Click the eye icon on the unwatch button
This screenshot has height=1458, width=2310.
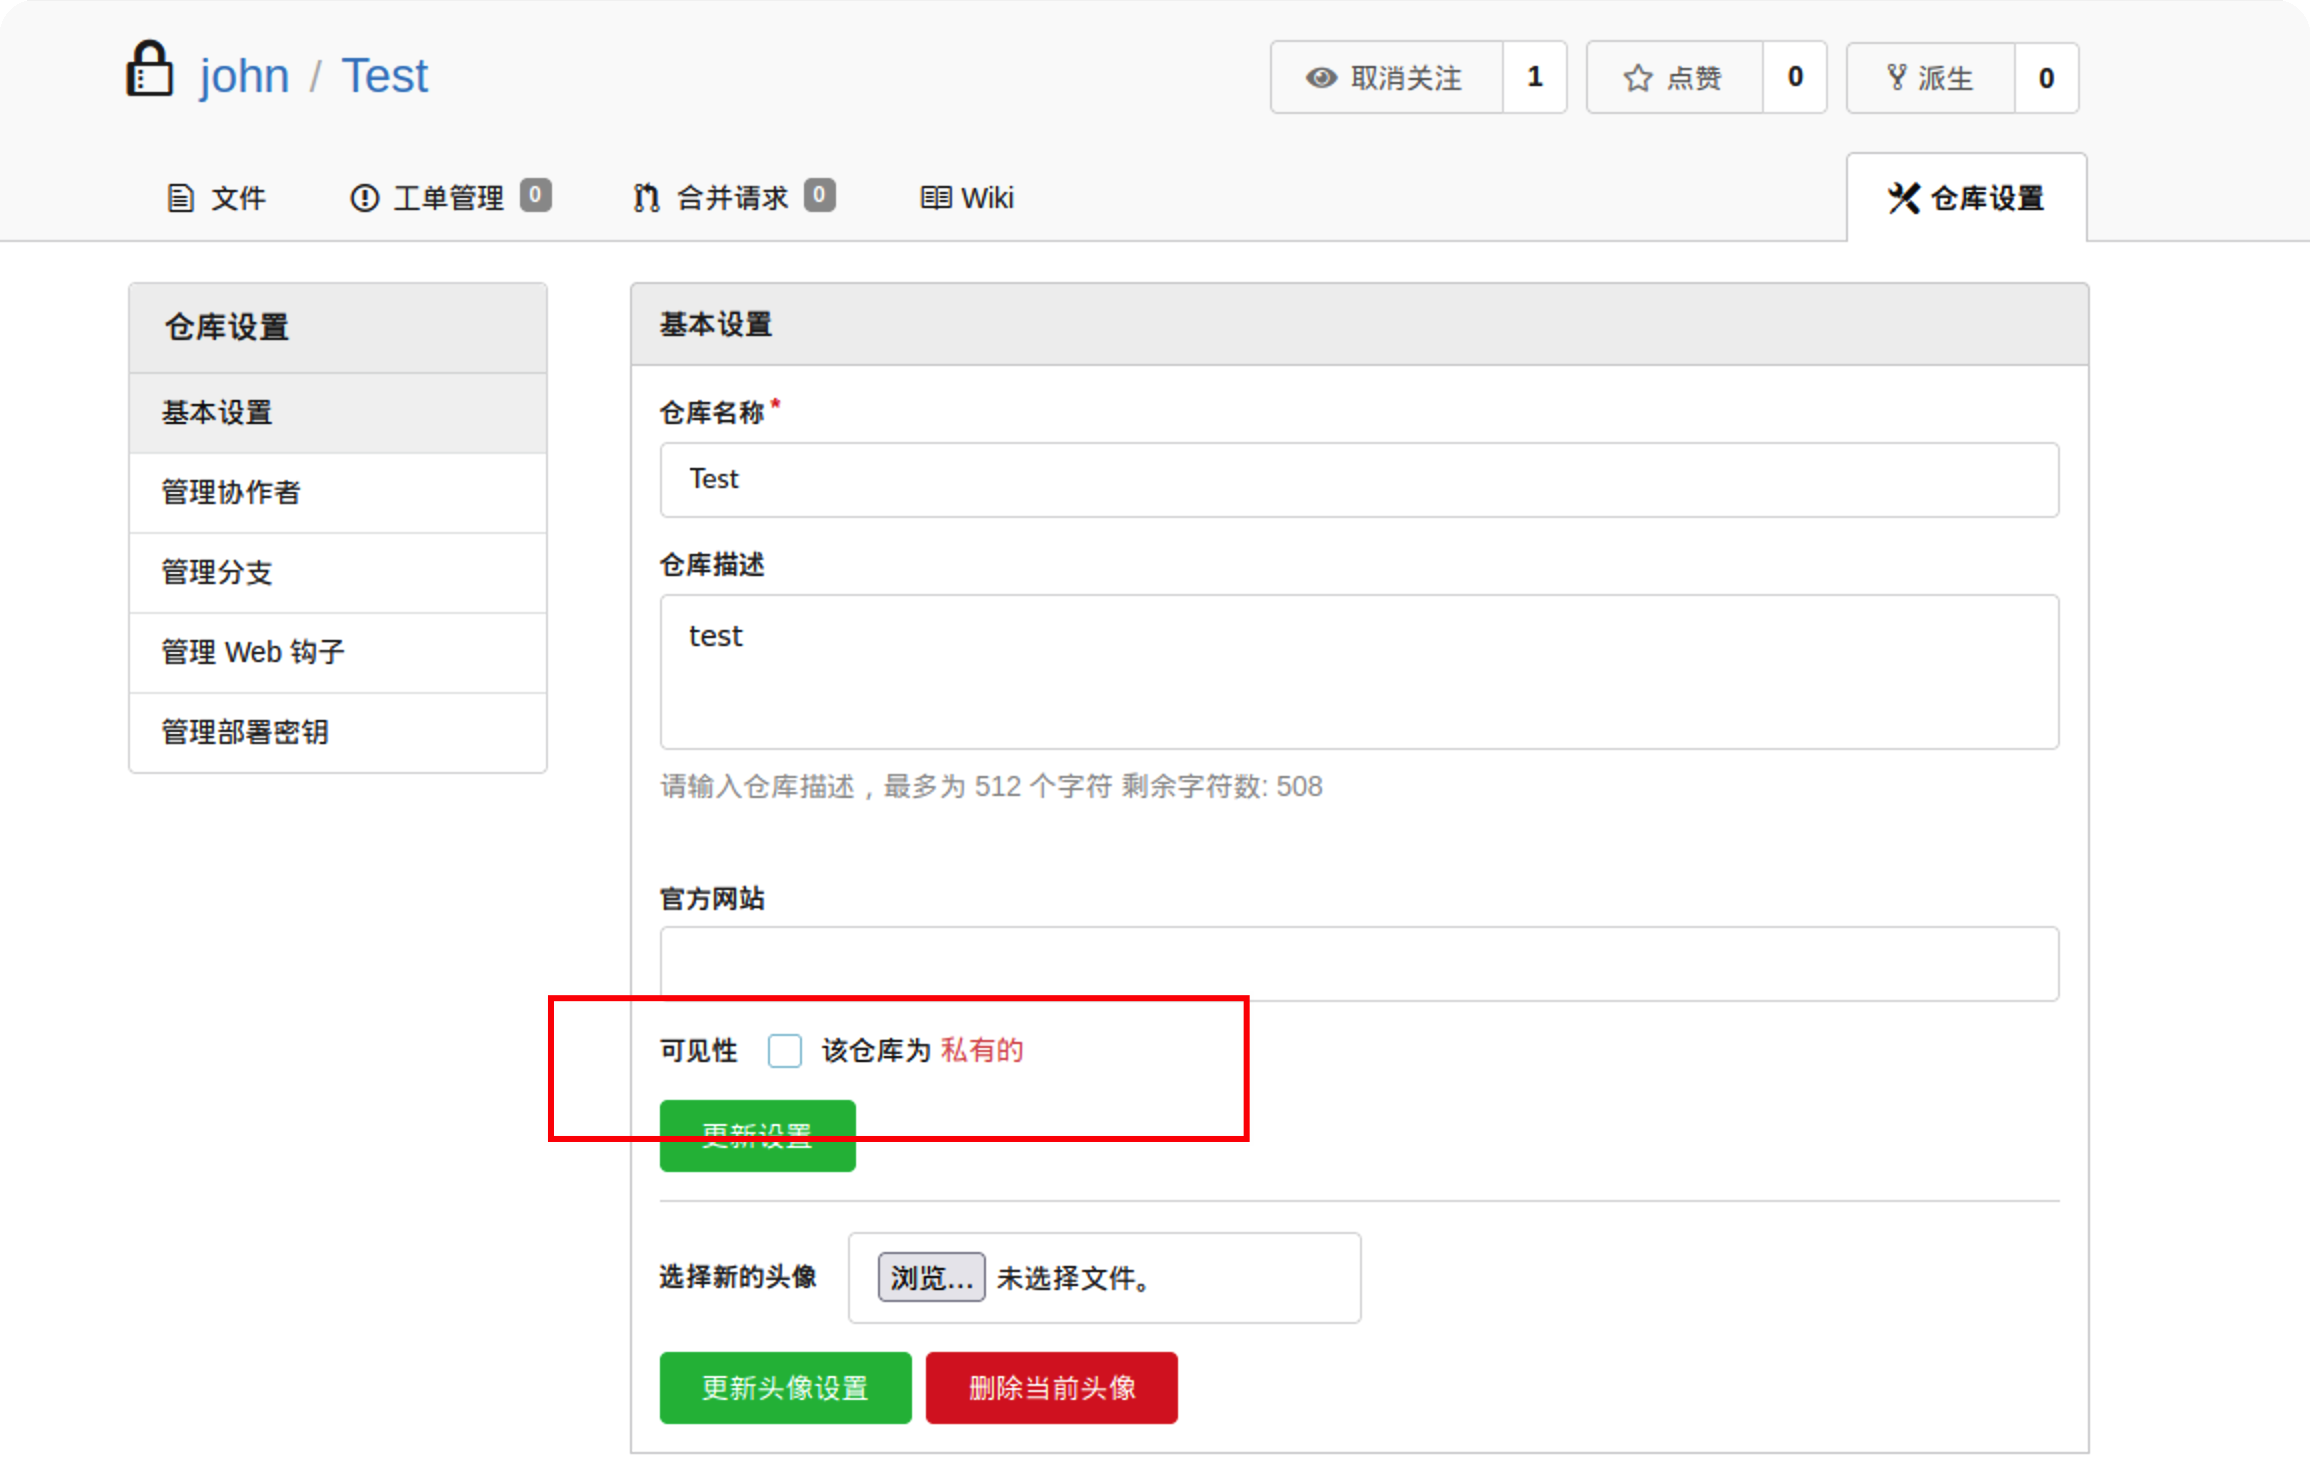pyautogui.click(x=1321, y=78)
